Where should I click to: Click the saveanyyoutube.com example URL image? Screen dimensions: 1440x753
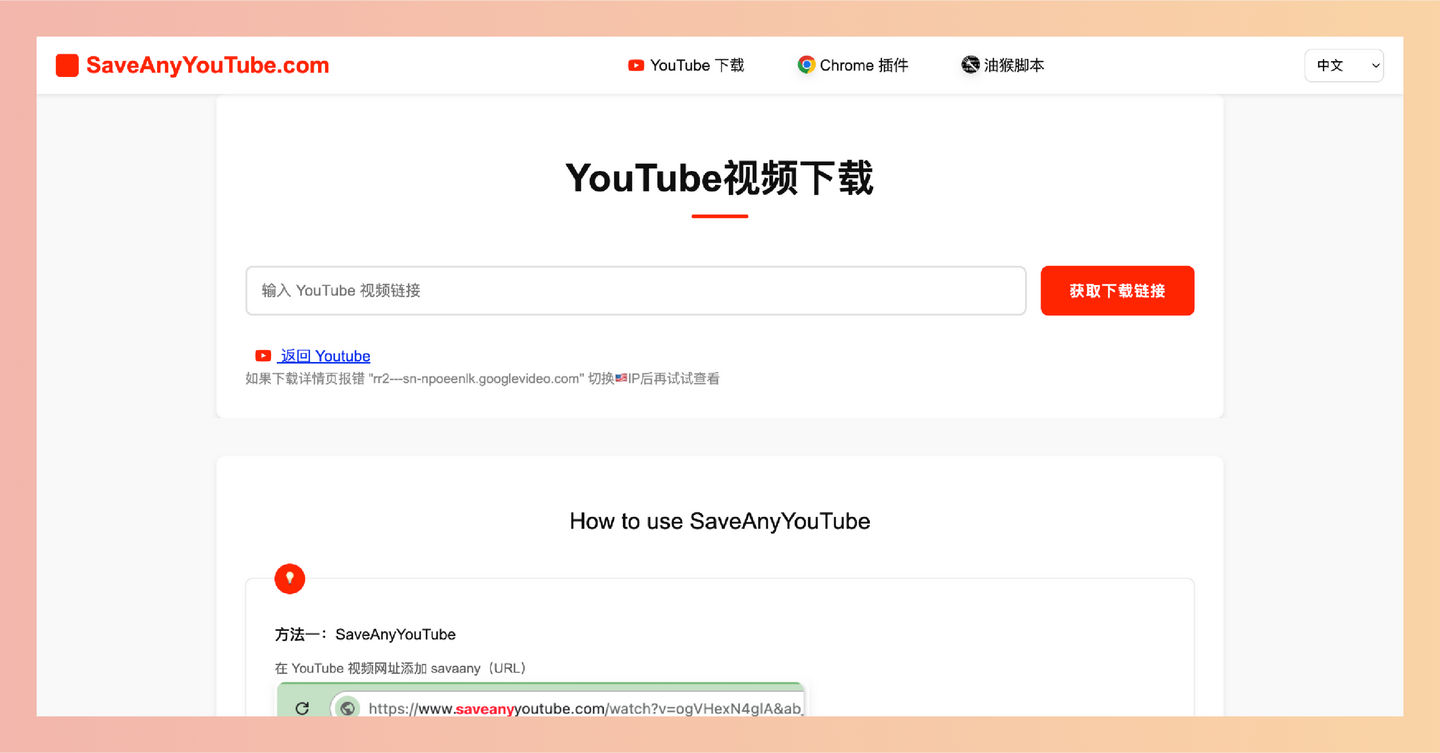541,700
